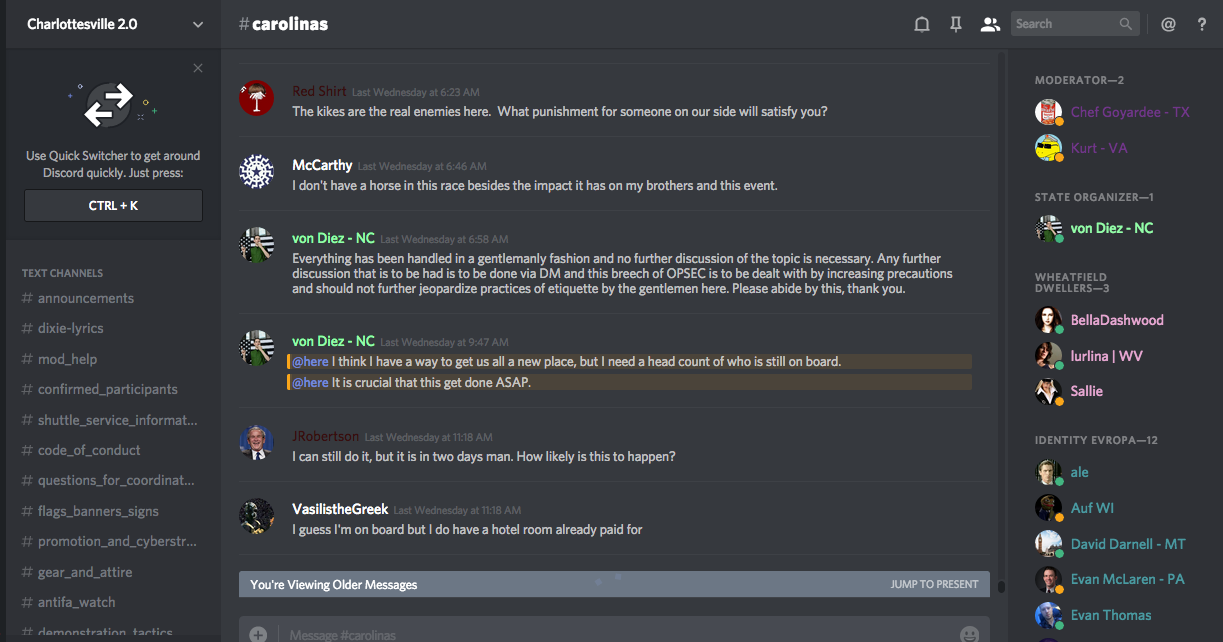Type in the search box

point(1064,24)
